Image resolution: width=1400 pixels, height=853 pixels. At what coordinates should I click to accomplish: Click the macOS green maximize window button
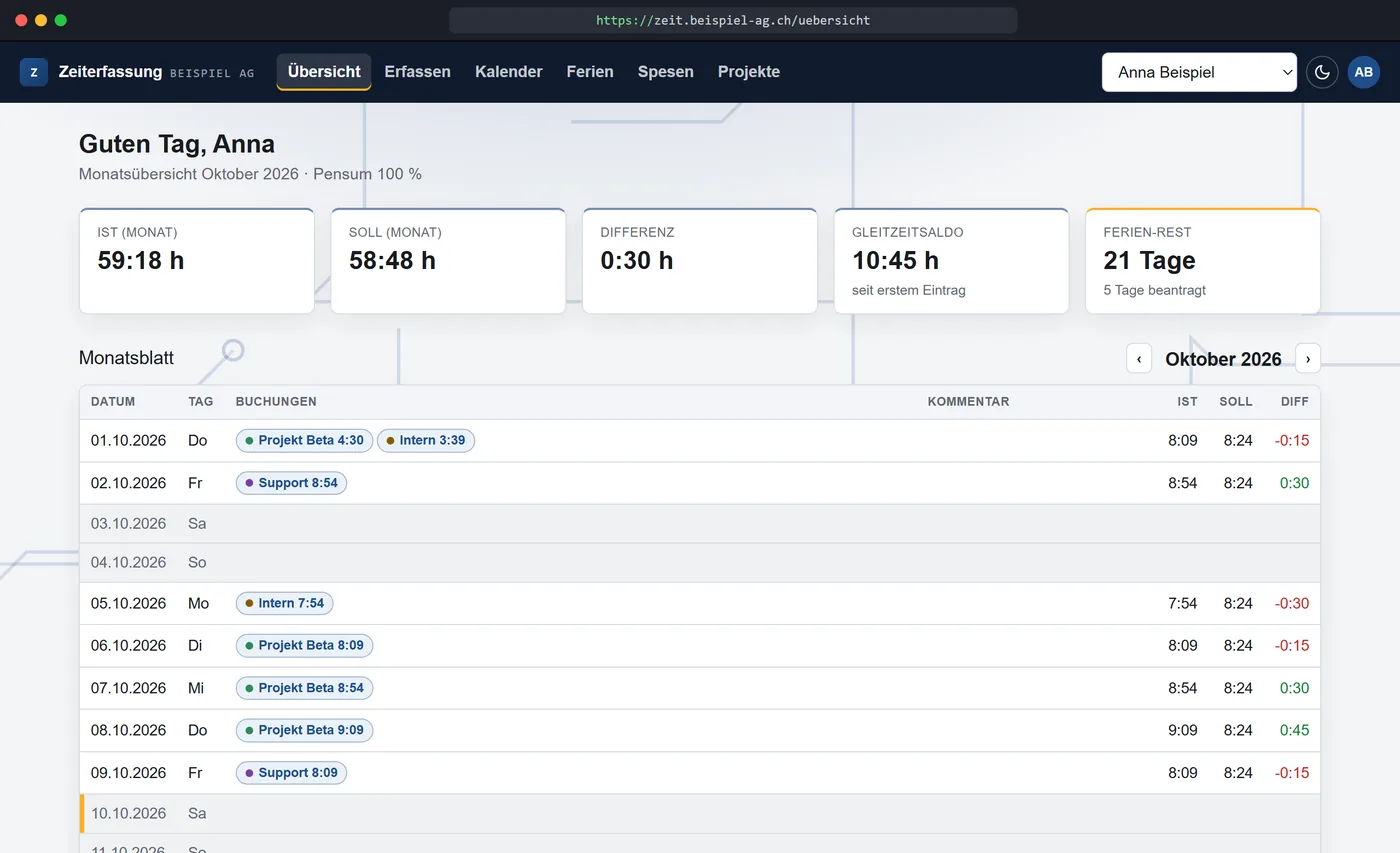(x=61, y=20)
